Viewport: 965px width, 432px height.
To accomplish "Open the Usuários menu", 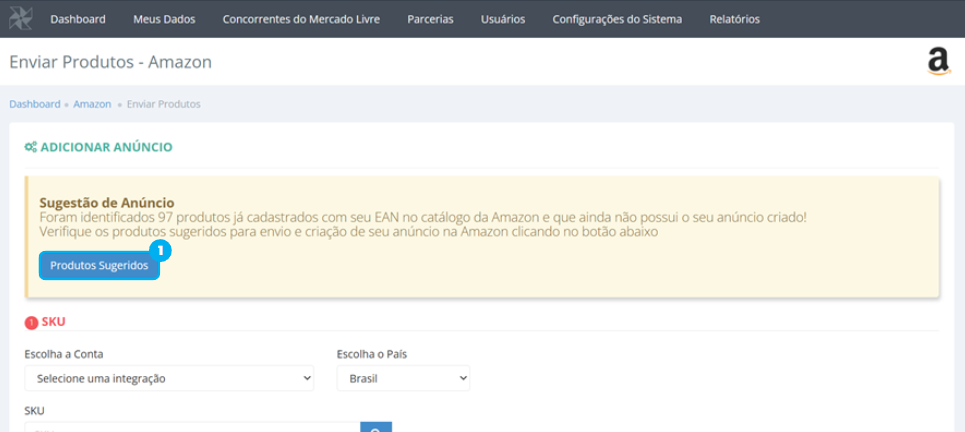I will tap(503, 19).
